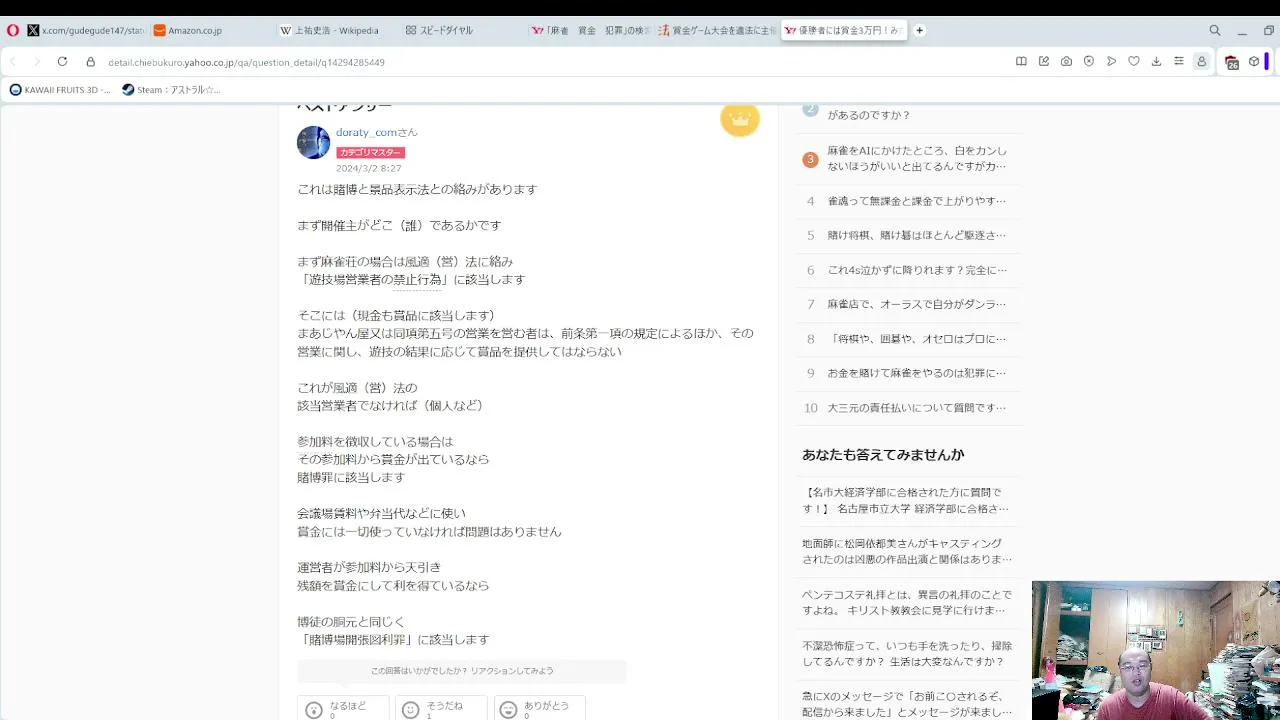The width and height of the screenshot is (1280, 720).
Task: Open KAWAII FRUITS 3D bookmark
Action: [60, 90]
